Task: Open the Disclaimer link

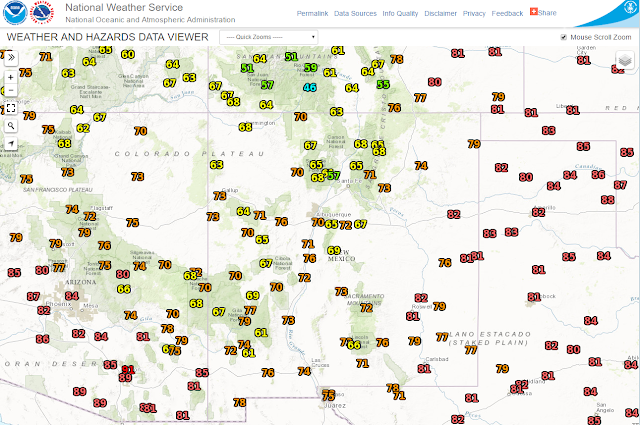Action: [440, 13]
